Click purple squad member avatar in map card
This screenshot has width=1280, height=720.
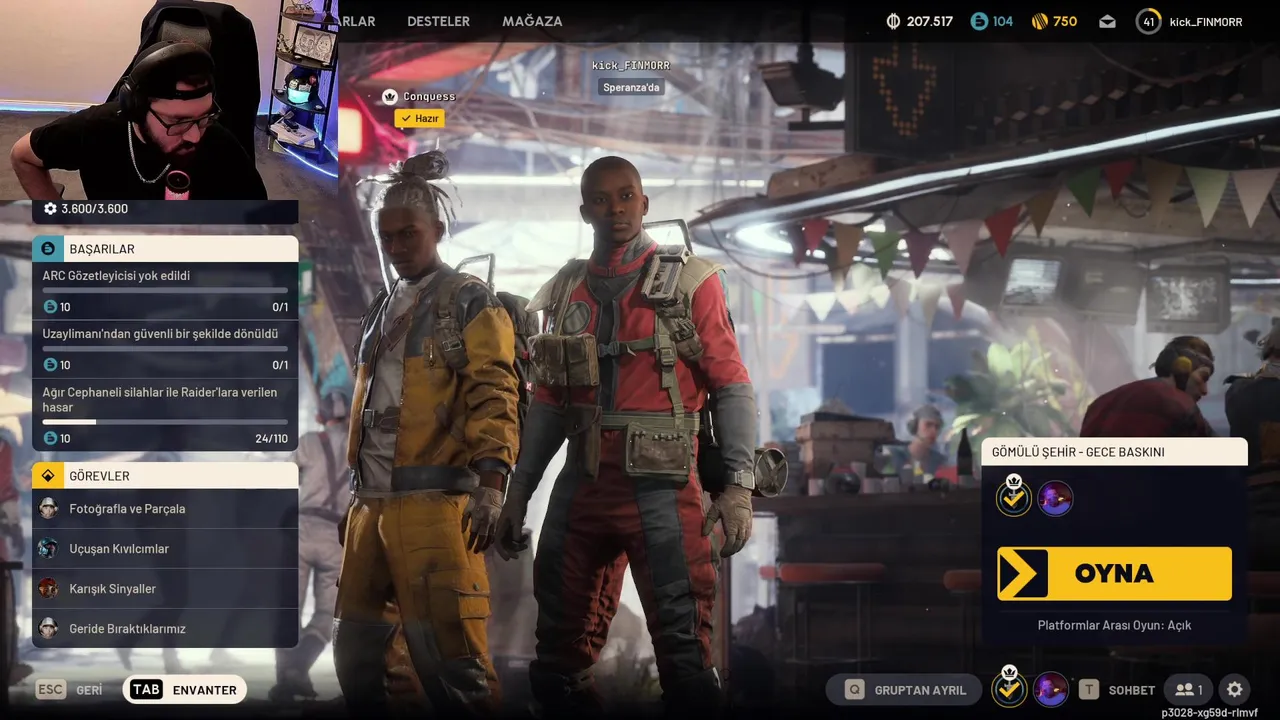[x=1055, y=498]
